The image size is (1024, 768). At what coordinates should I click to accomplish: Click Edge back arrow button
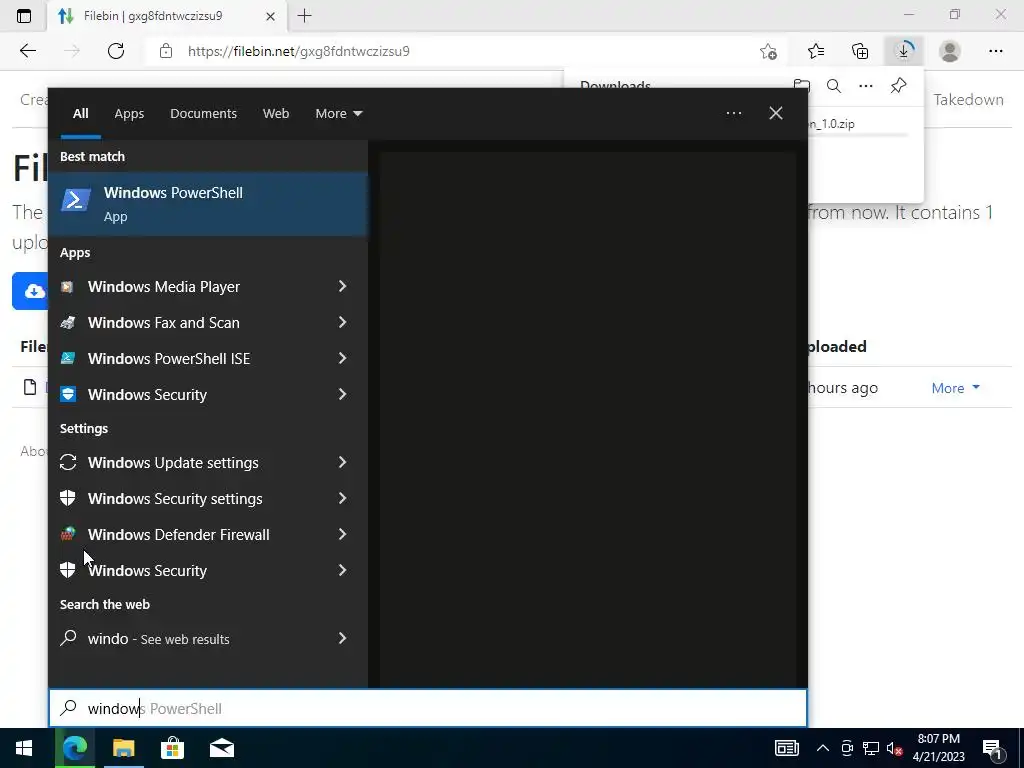pos(27,51)
